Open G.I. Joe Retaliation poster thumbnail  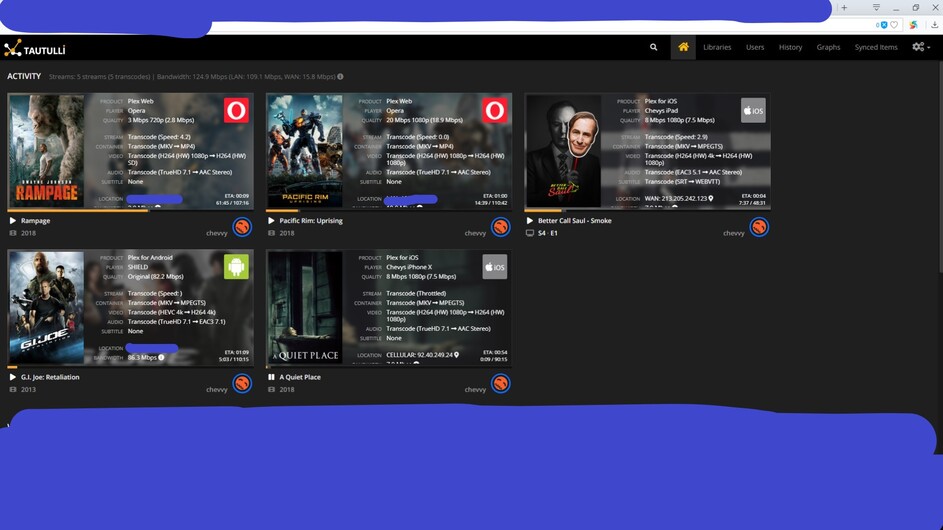pos(47,307)
